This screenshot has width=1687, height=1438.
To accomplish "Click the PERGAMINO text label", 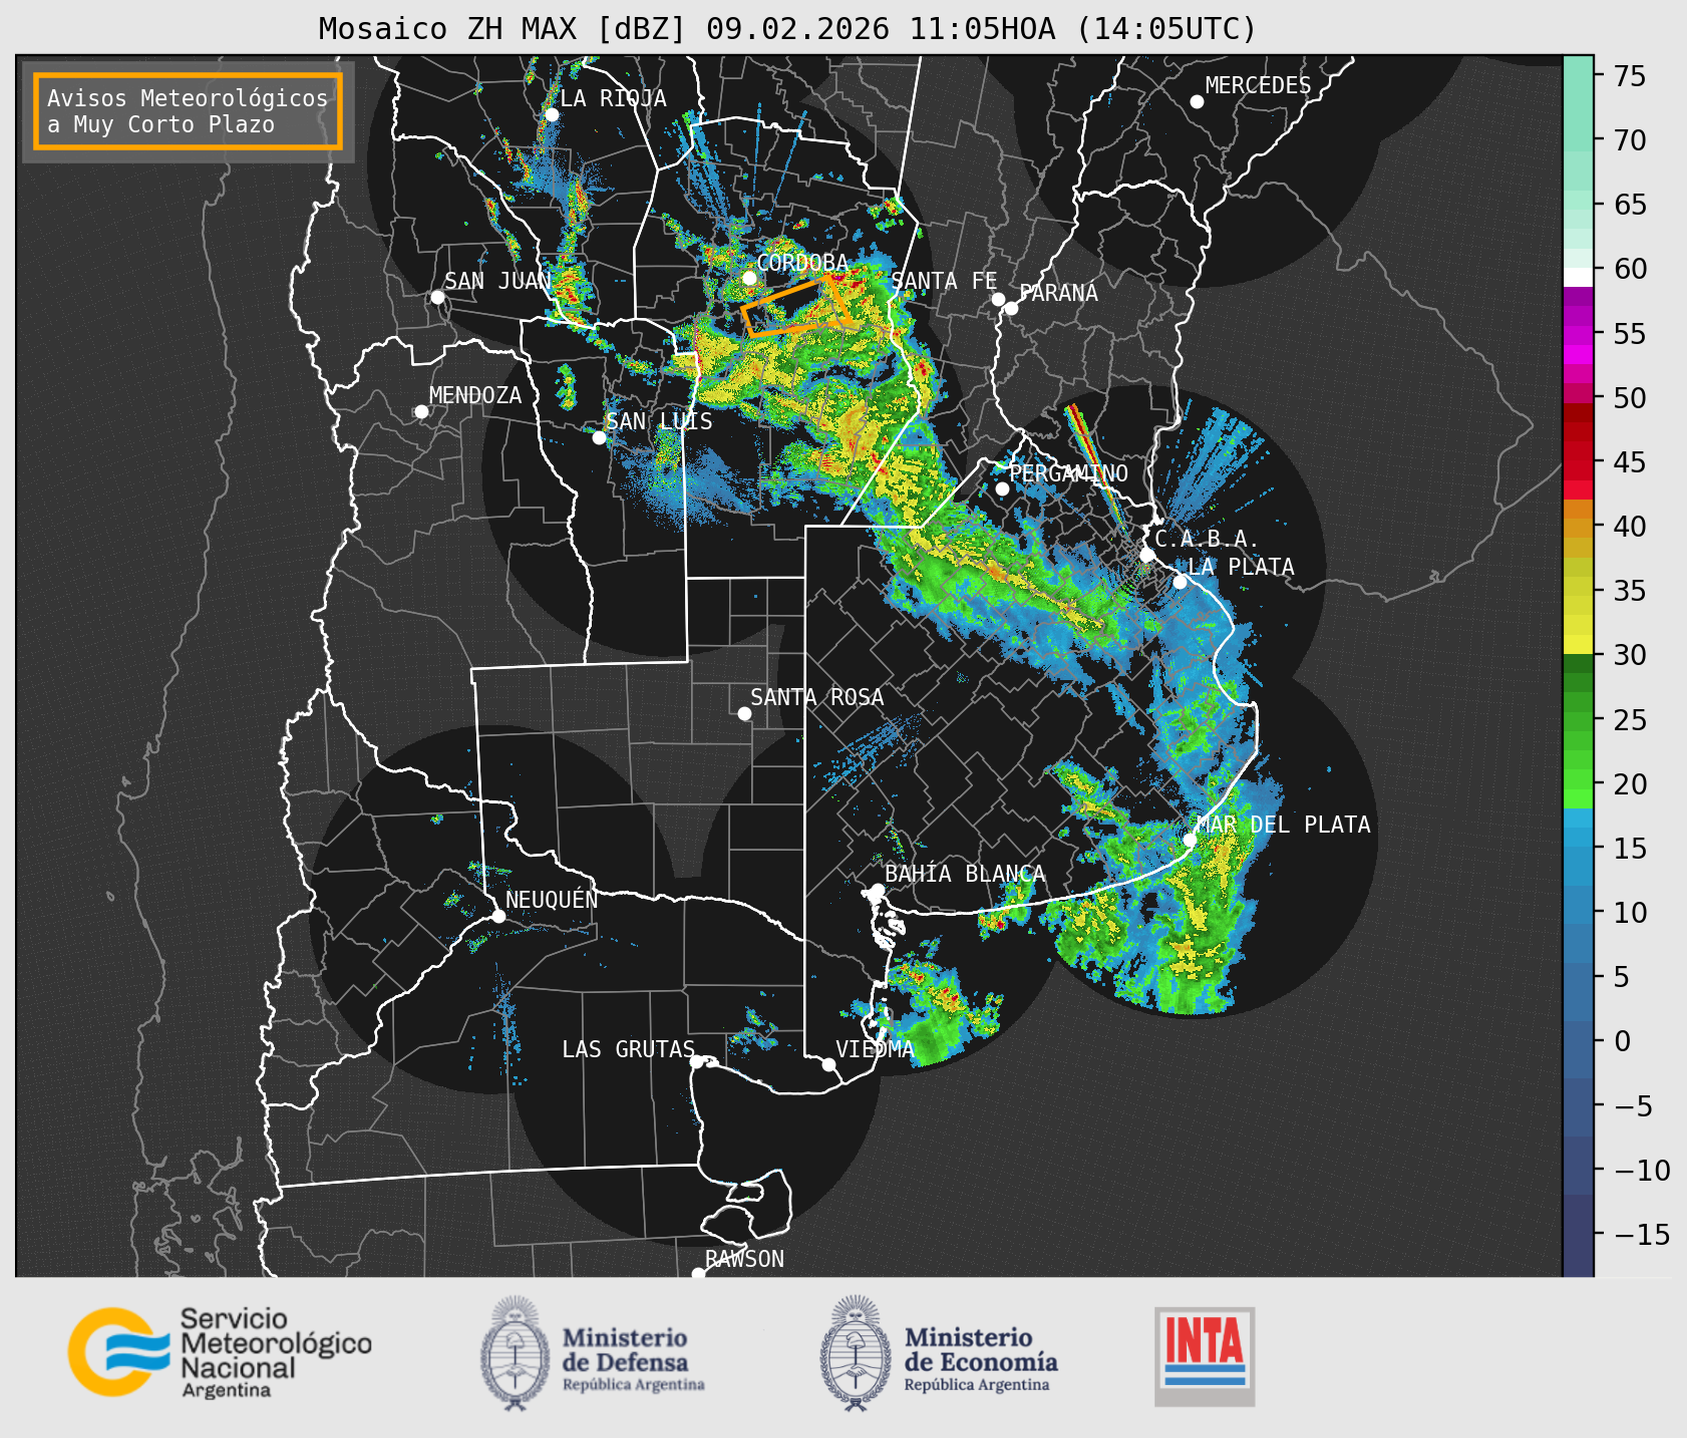I will [x=1068, y=473].
